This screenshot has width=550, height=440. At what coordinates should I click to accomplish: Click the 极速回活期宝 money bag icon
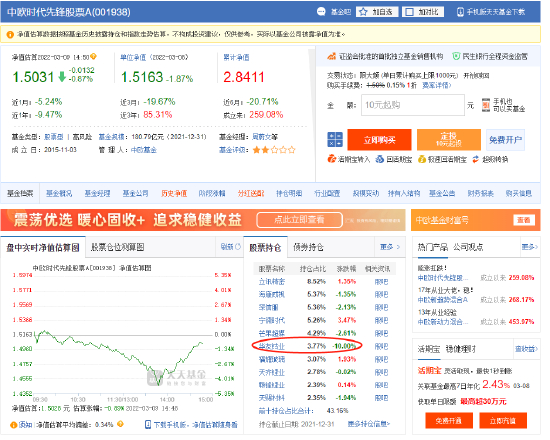click(x=422, y=159)
